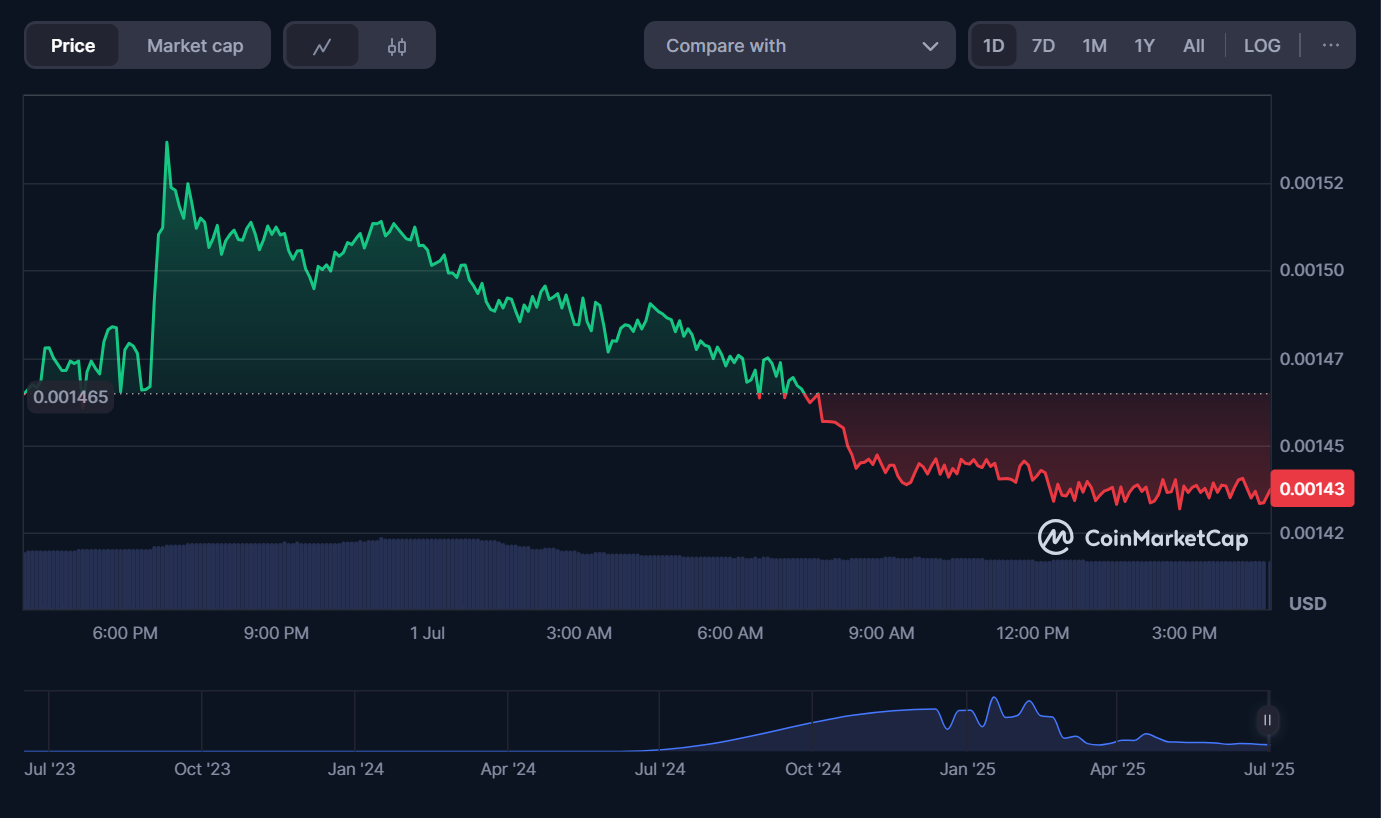The width and height of the screenshot is (1381, 818).
Task: Click the current price label 0.00143
Action: [x=1311, y=490]
